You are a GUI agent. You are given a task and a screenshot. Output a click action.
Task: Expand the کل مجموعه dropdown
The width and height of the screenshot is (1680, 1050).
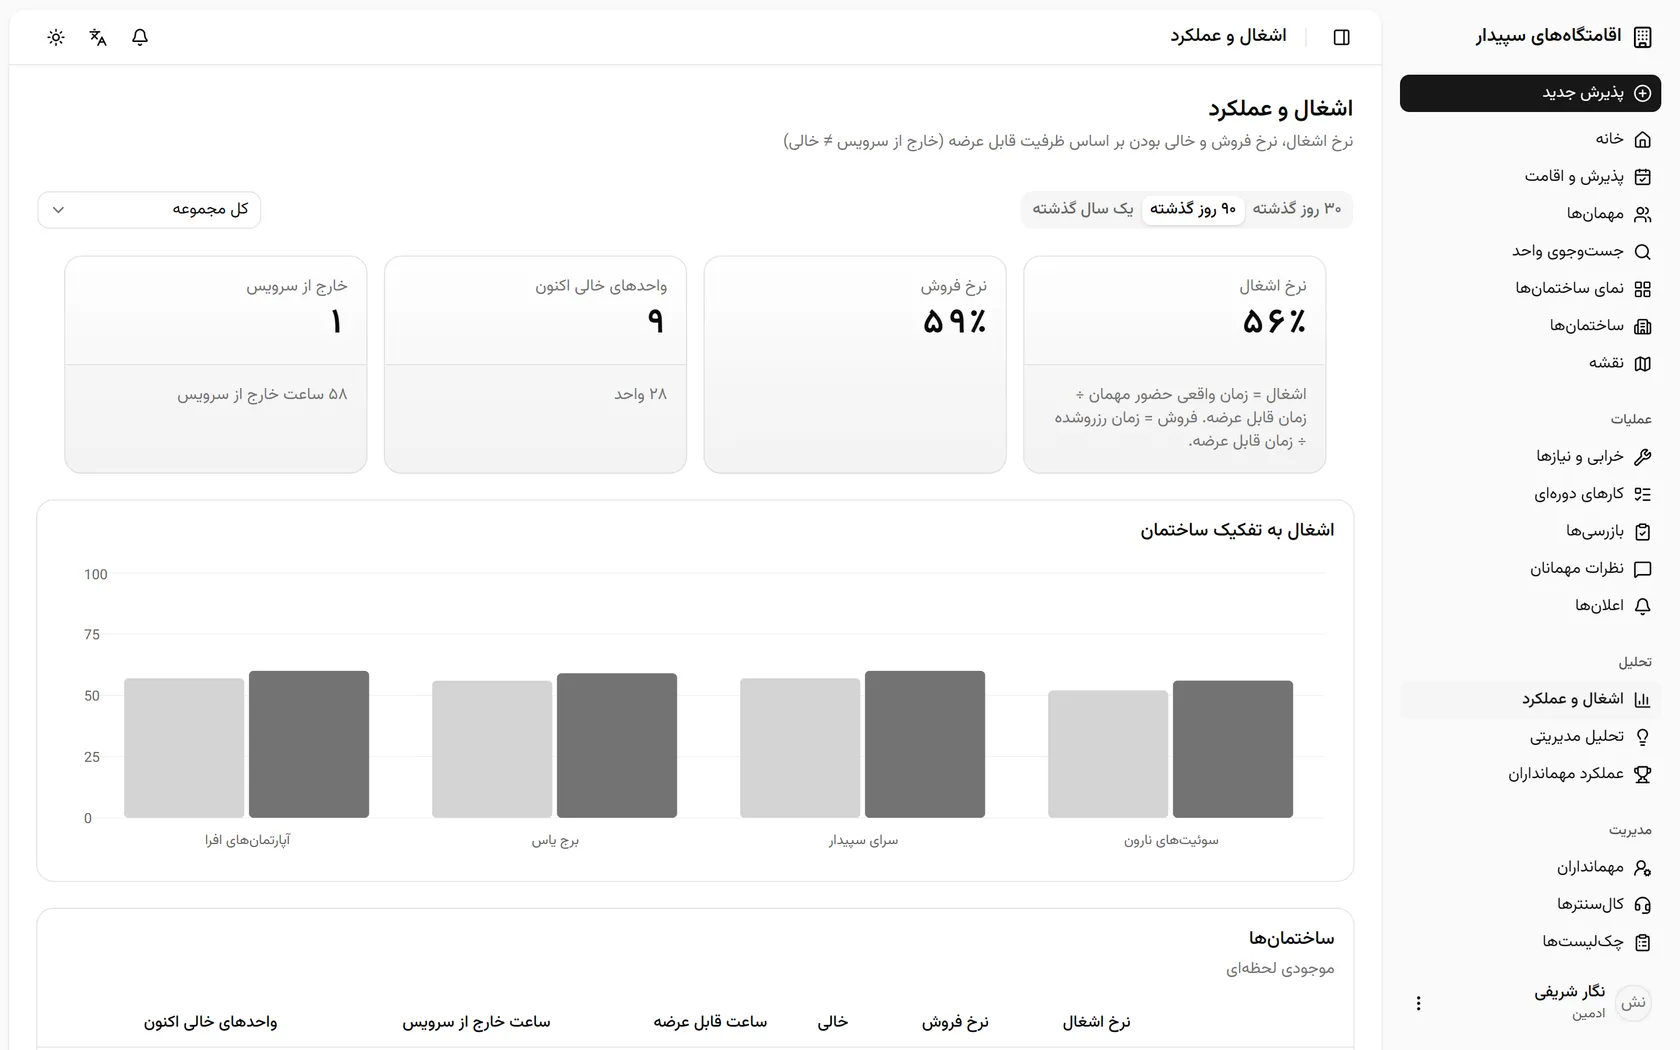(x=149, y=209)
